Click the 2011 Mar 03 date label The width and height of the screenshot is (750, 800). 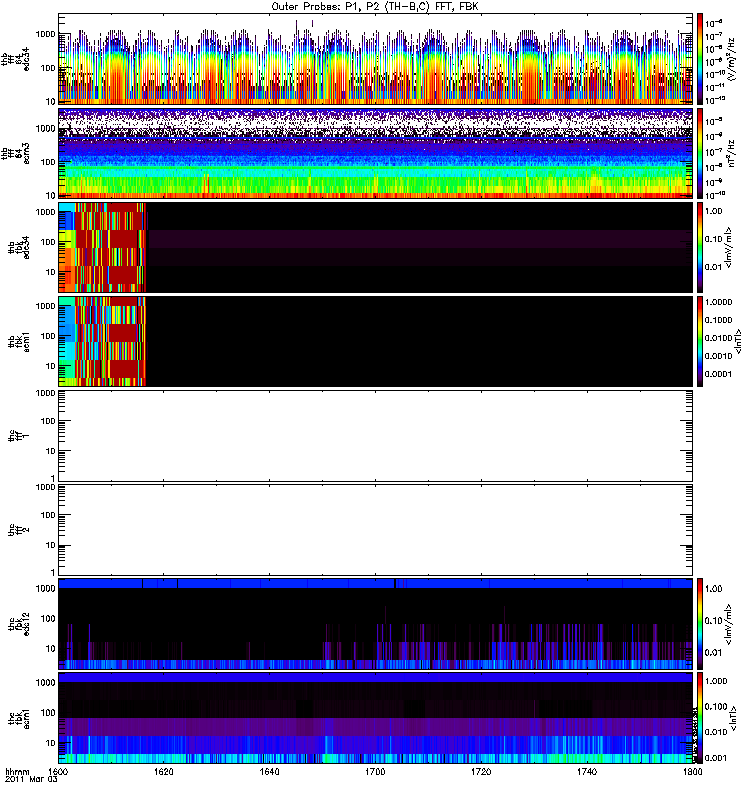[32, 779]
